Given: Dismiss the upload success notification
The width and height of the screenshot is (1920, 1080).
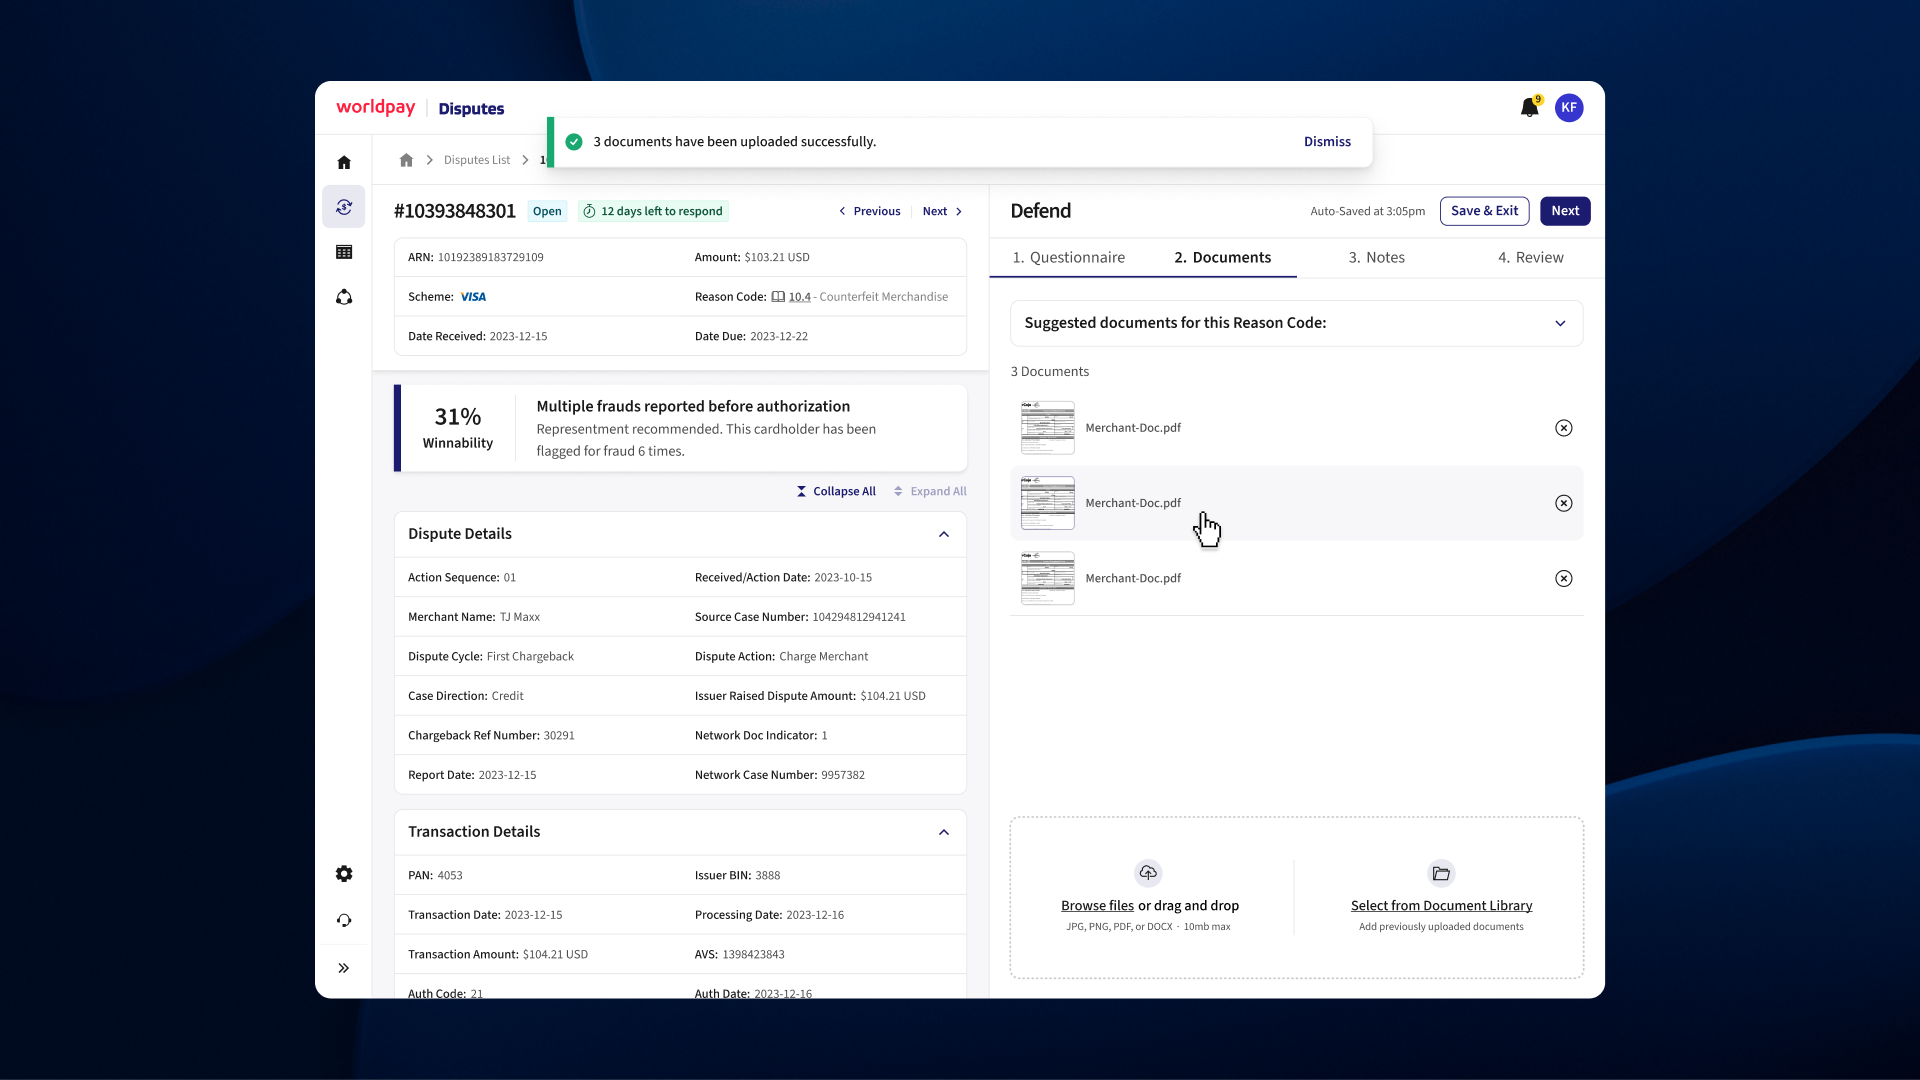Looking at the screenshot, I should click(1327, 142).
